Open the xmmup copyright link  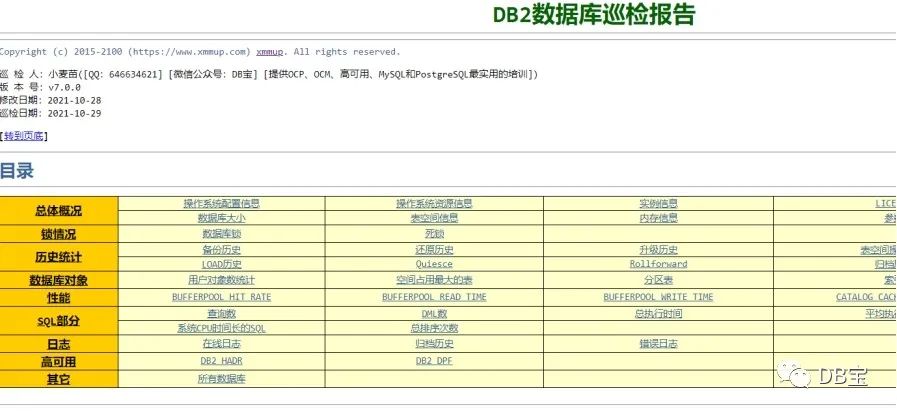(269, 52)
